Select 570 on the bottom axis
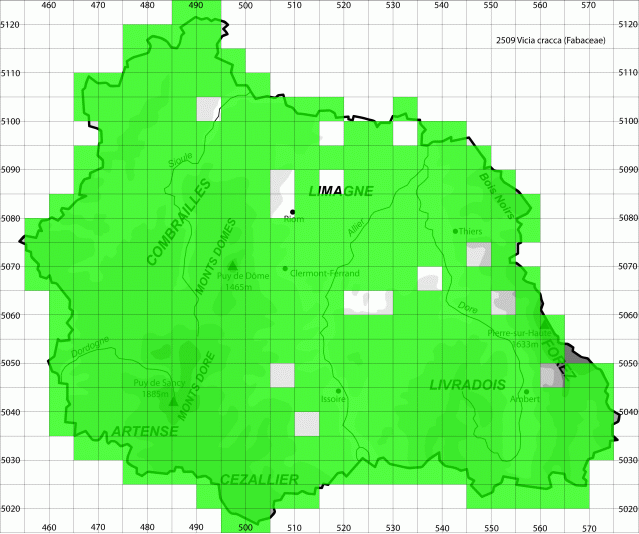The height and width of the screenshot is (534, 639). [589, 528]
